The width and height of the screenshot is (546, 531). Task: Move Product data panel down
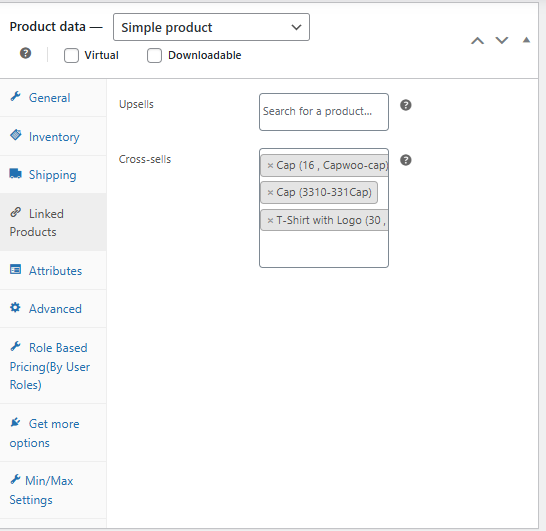click(502, 40)
